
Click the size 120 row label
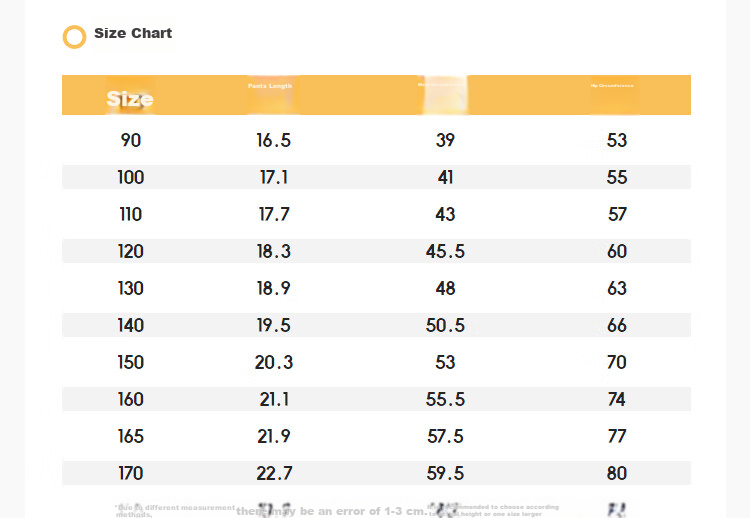click(131, 251)
